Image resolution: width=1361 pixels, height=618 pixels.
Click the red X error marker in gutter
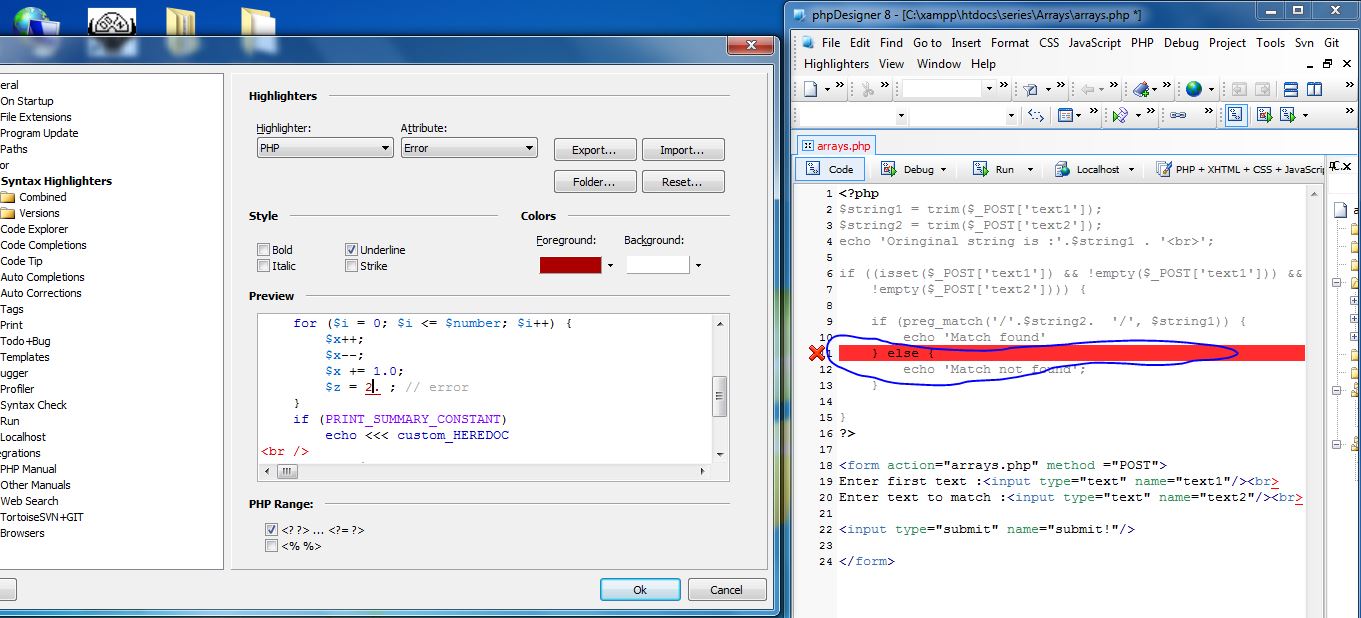click(x=817, y=353)
